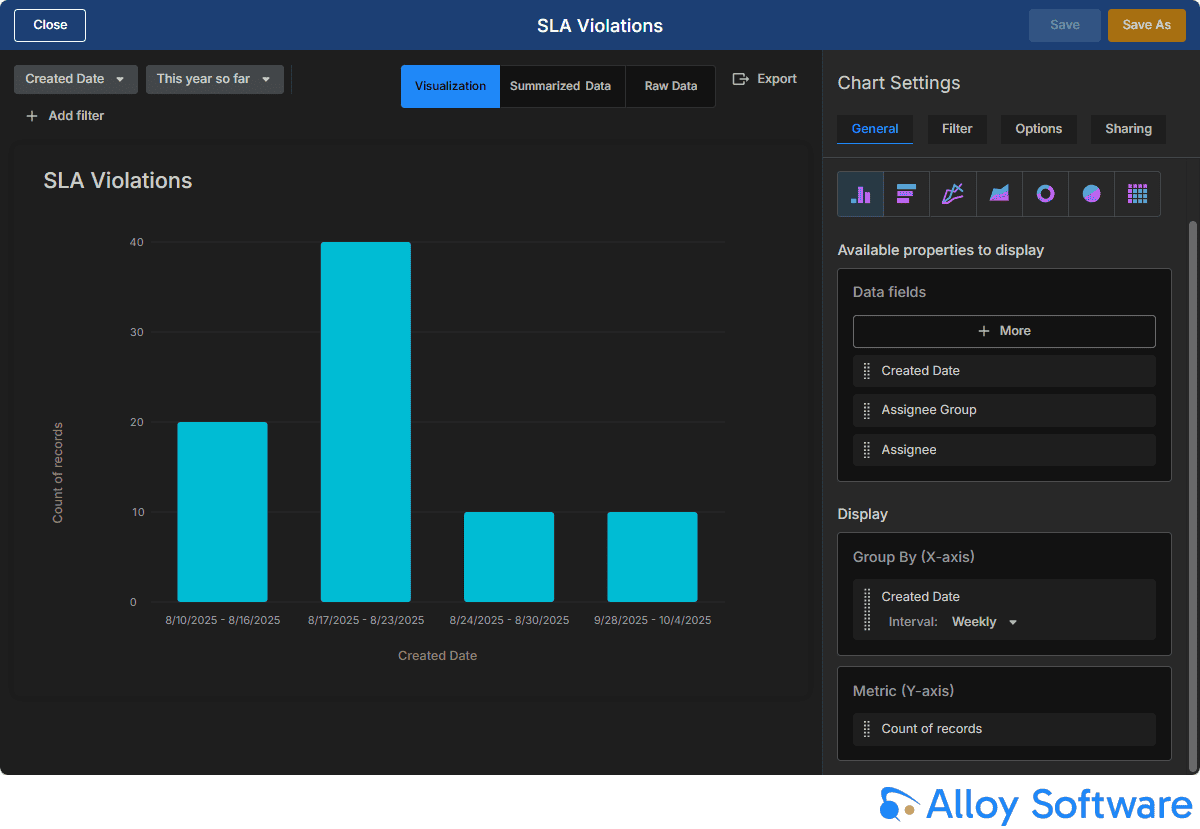Switch to table grid view icon
The width and height of the screenshot is (1200, 829).
pyautogui.click(x=1137, y=194)
